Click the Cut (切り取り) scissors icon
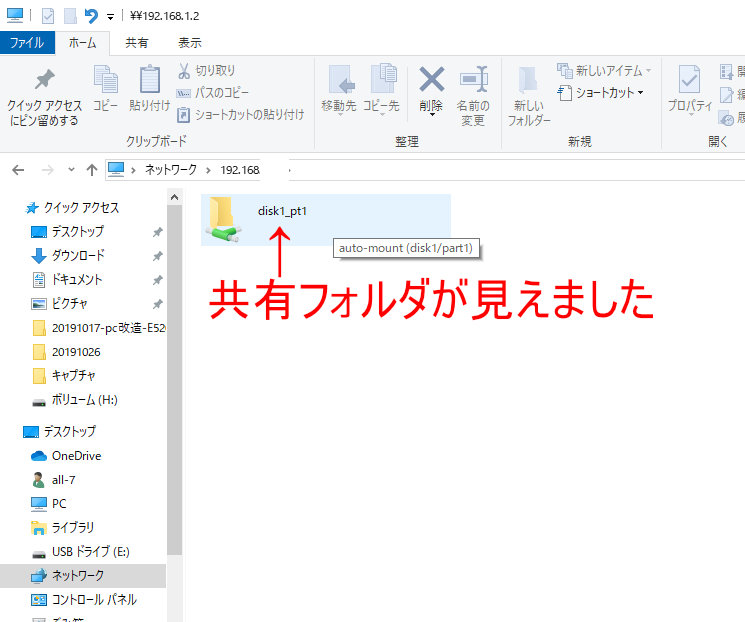Screen dimensions: 745x622 [x=184, y=71]
